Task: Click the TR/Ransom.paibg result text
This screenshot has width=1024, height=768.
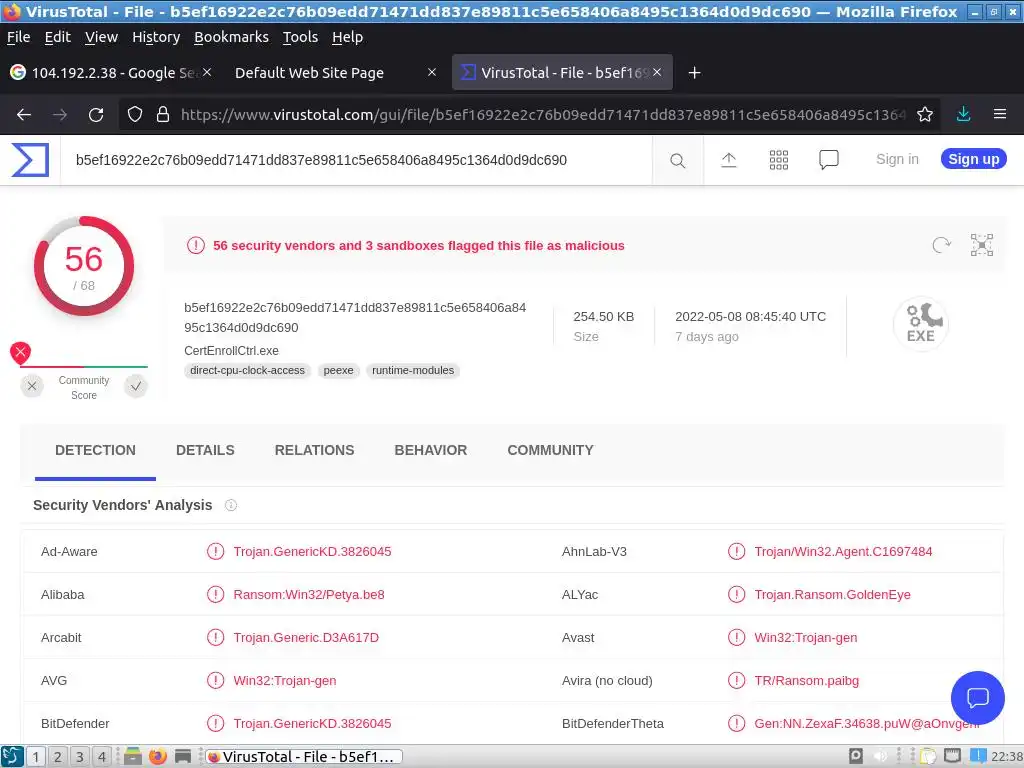Action: point(807,680)
